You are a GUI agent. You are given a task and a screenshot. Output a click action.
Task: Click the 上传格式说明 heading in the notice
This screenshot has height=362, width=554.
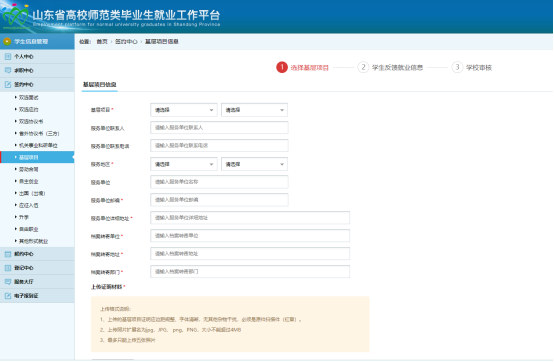click(x=115, y=309)
